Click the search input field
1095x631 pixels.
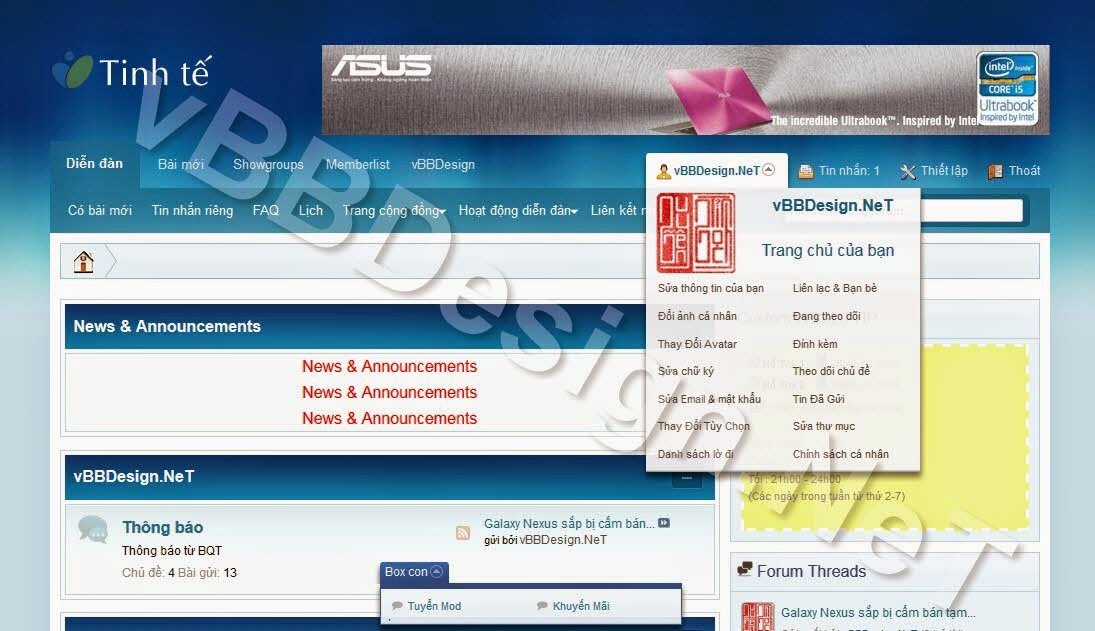[x=972, y=210]
